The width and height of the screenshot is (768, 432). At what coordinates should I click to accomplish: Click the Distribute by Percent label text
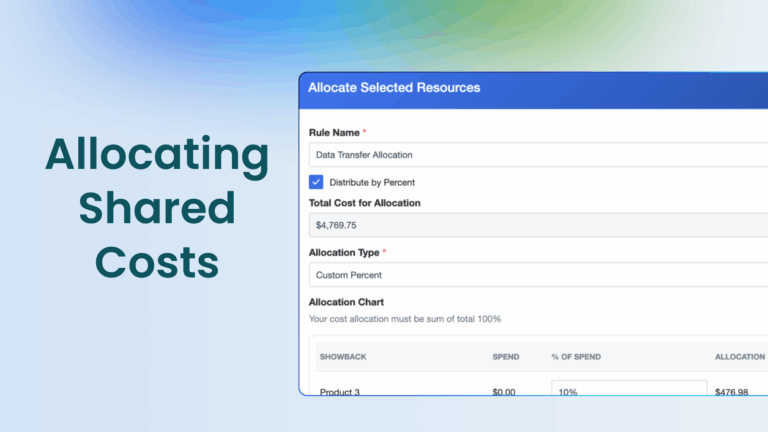[x=371, y=182]
